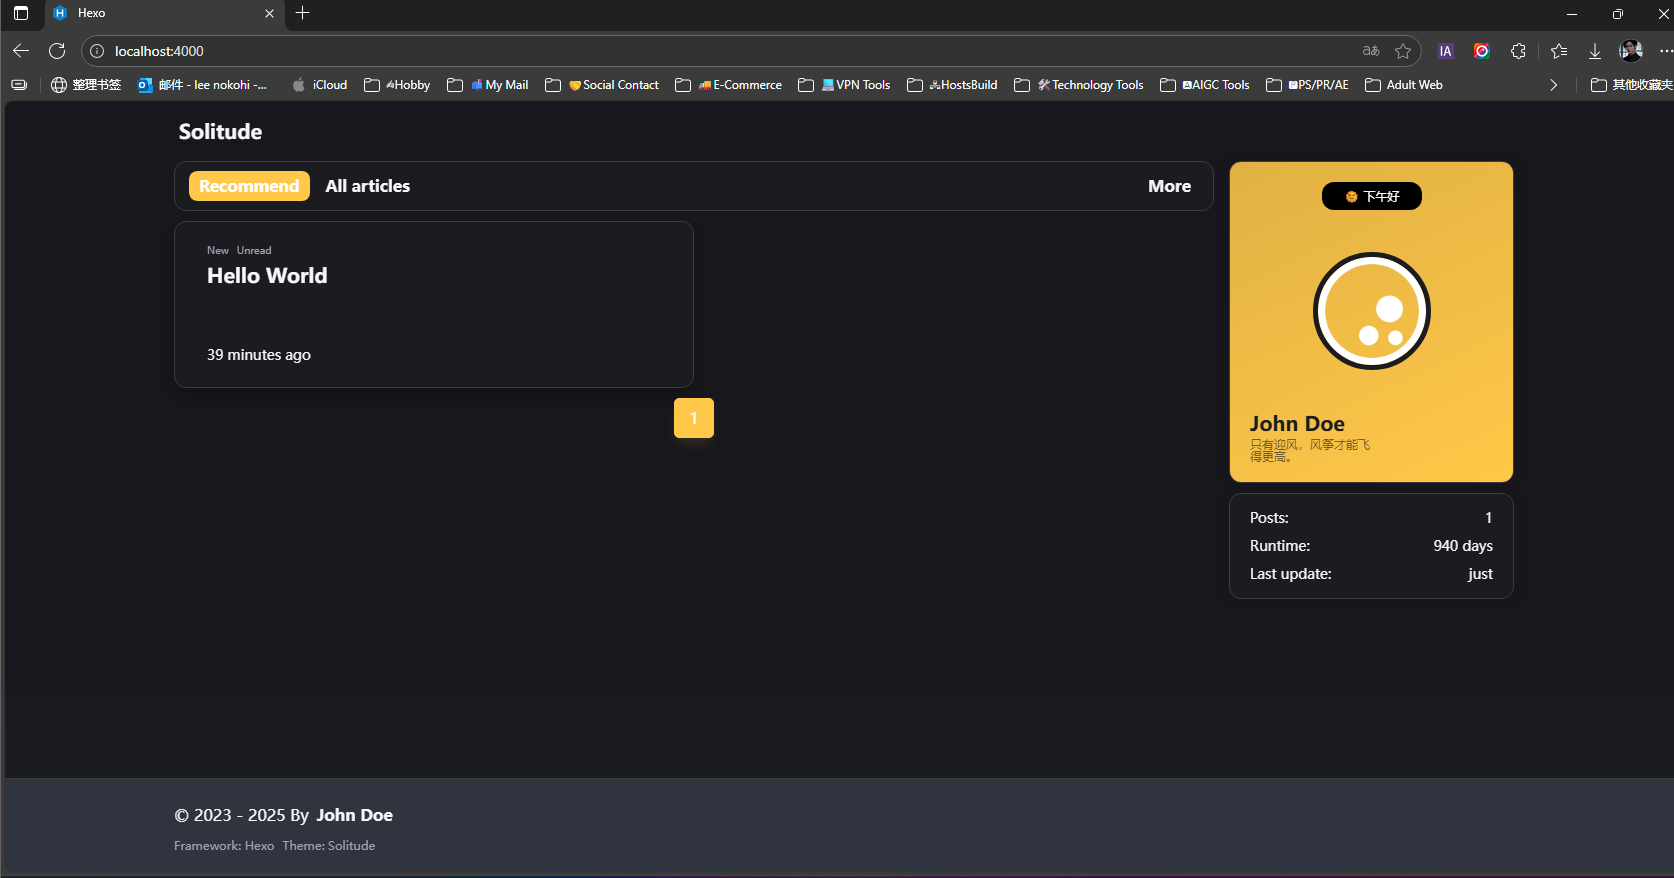Add page to favorites star icon

1403,51
